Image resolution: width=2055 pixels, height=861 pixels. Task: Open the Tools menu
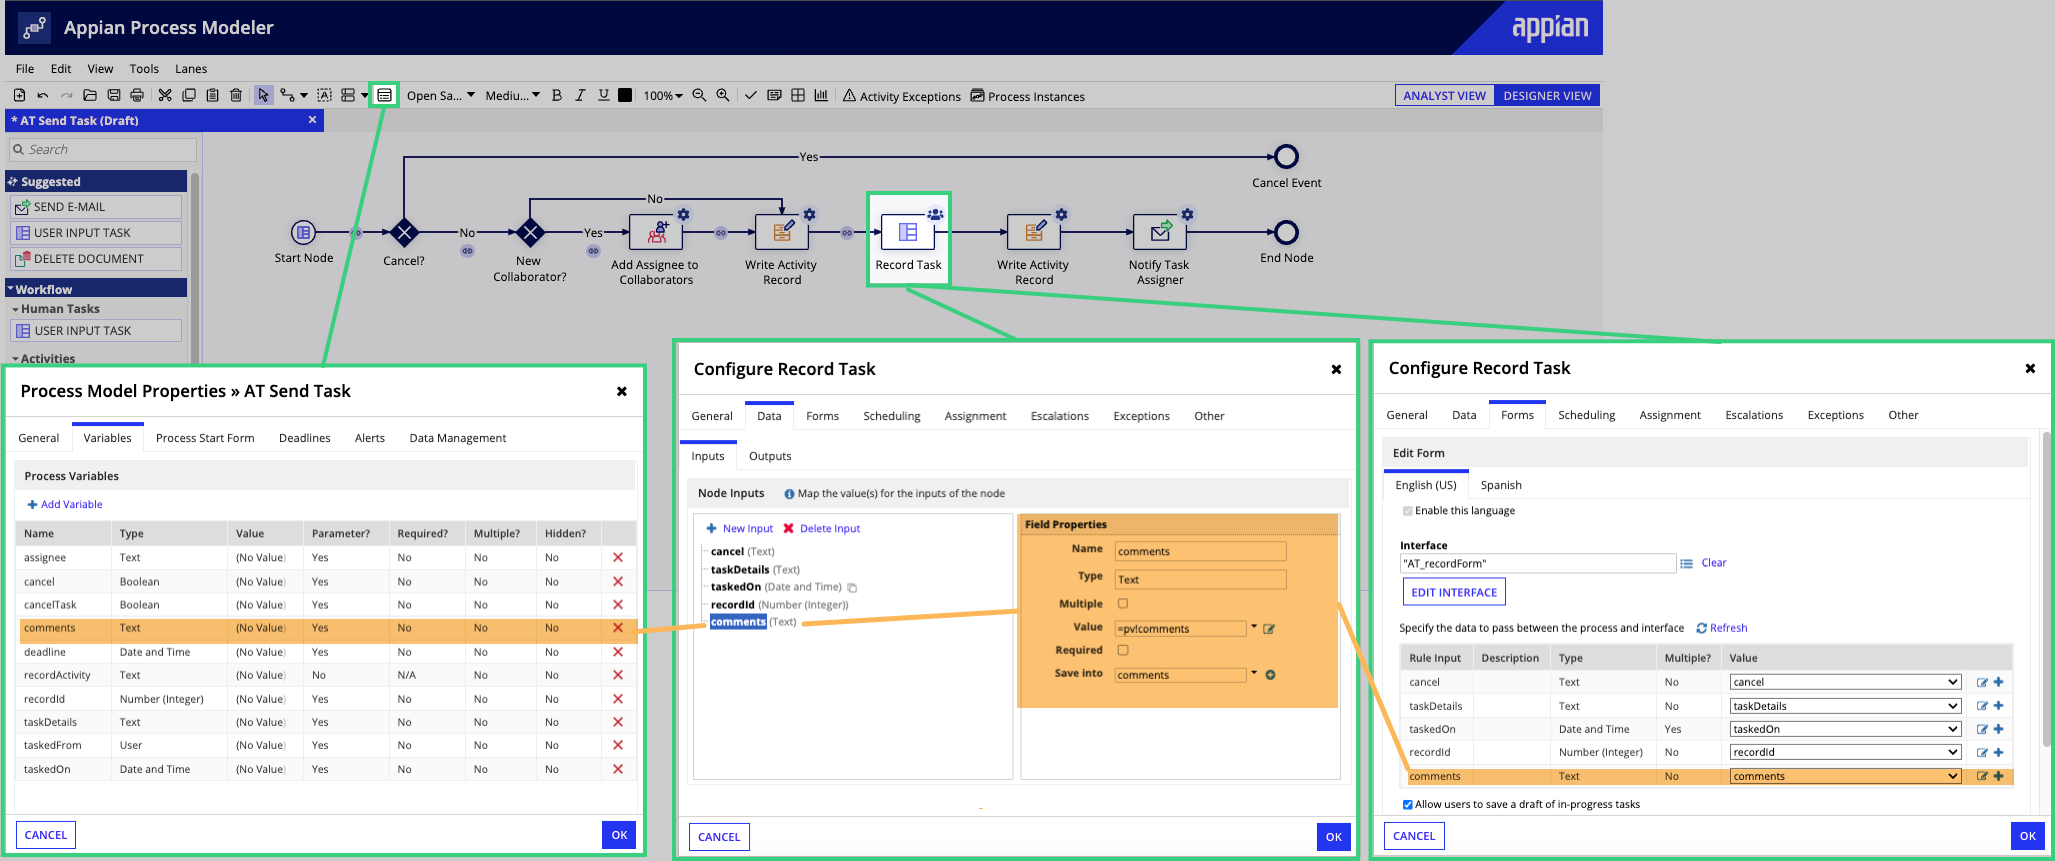[x=144, y=69]
